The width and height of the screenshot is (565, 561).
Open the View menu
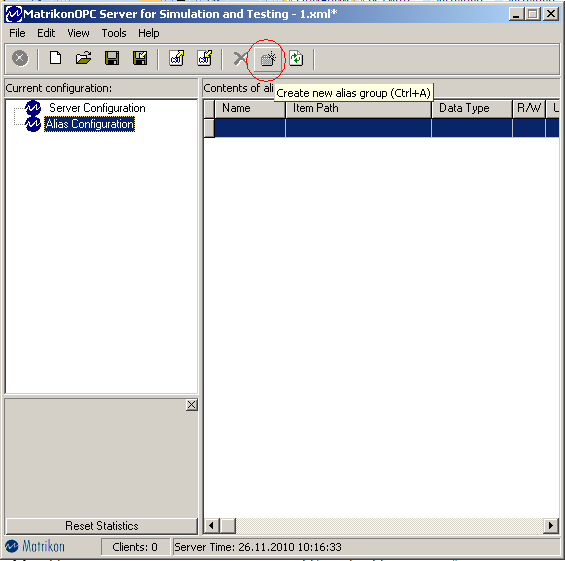point(78,33)
